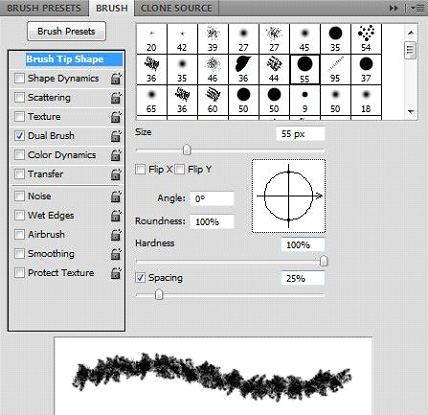Select the 60 brush tip preset
The width and height of the screenshot is (428, 415).
point(213,100)
